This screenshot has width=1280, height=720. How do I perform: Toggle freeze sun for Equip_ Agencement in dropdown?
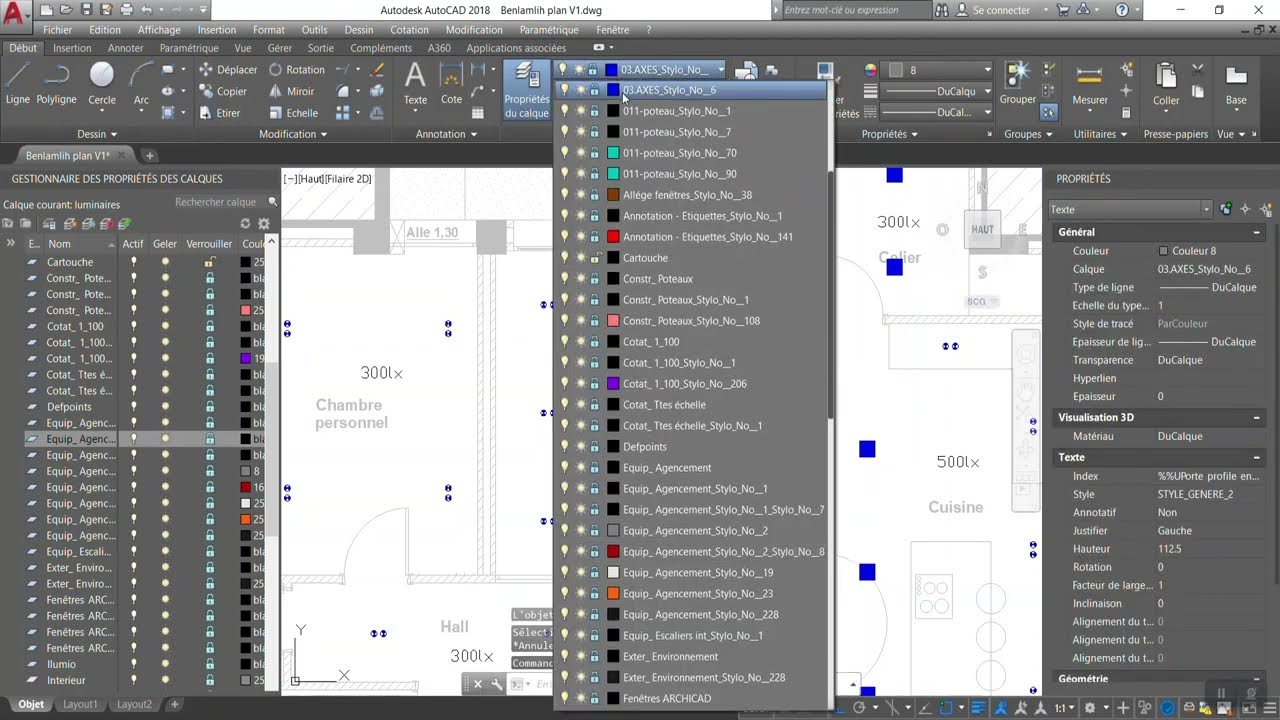[x=580, y=468]
